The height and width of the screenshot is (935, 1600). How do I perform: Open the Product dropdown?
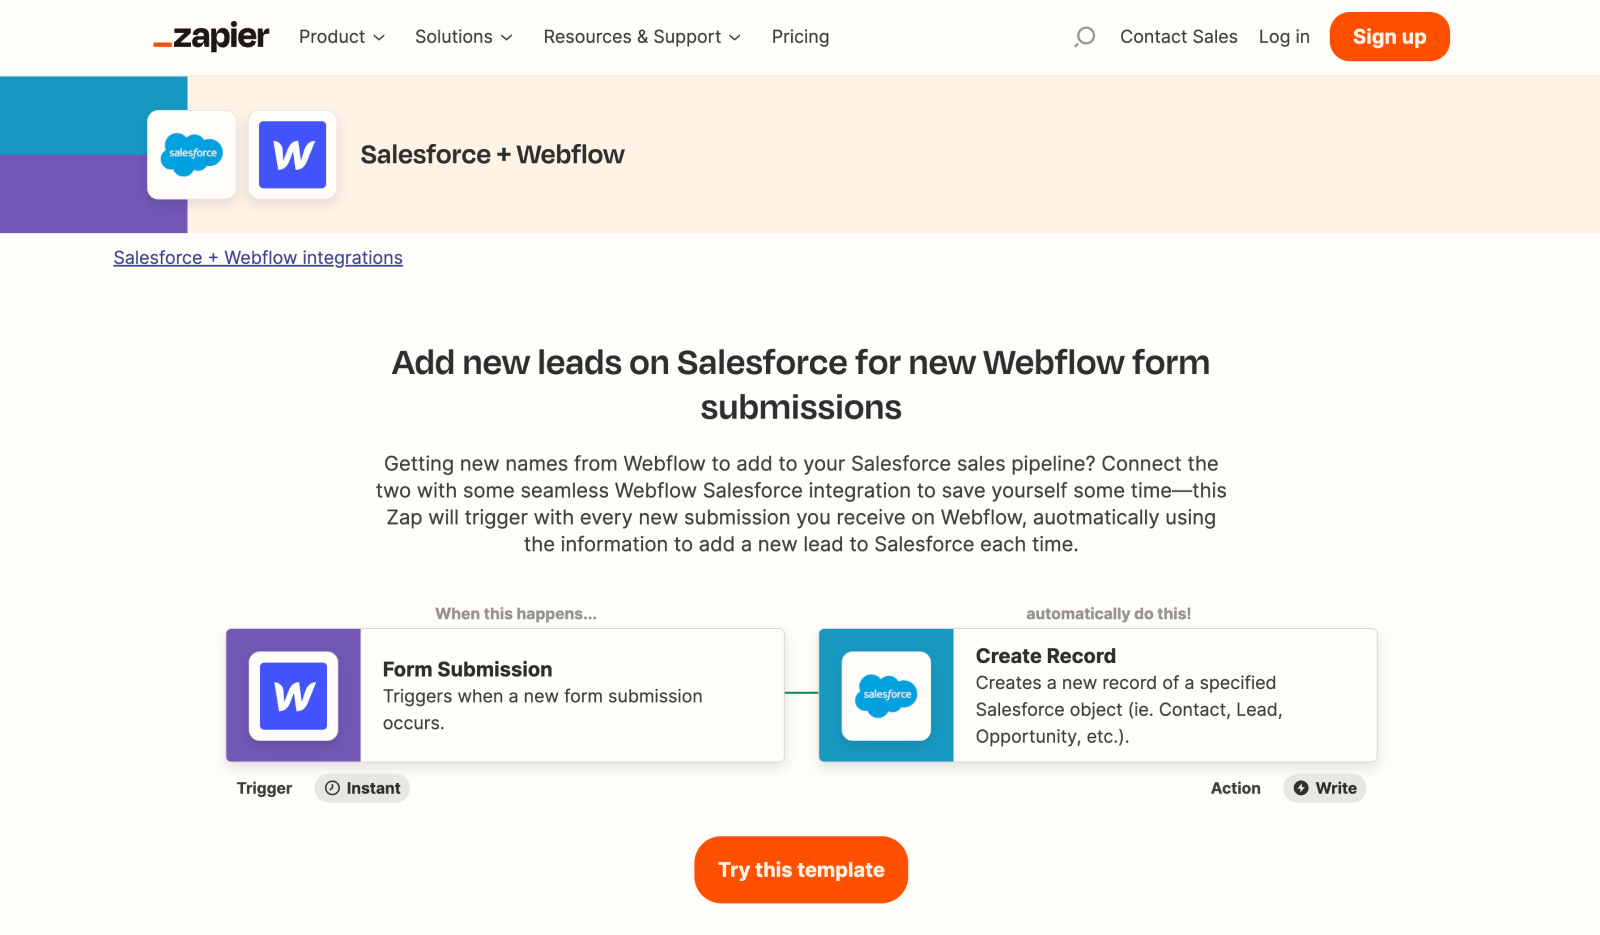pyautogui.click(x=341, y=36)
